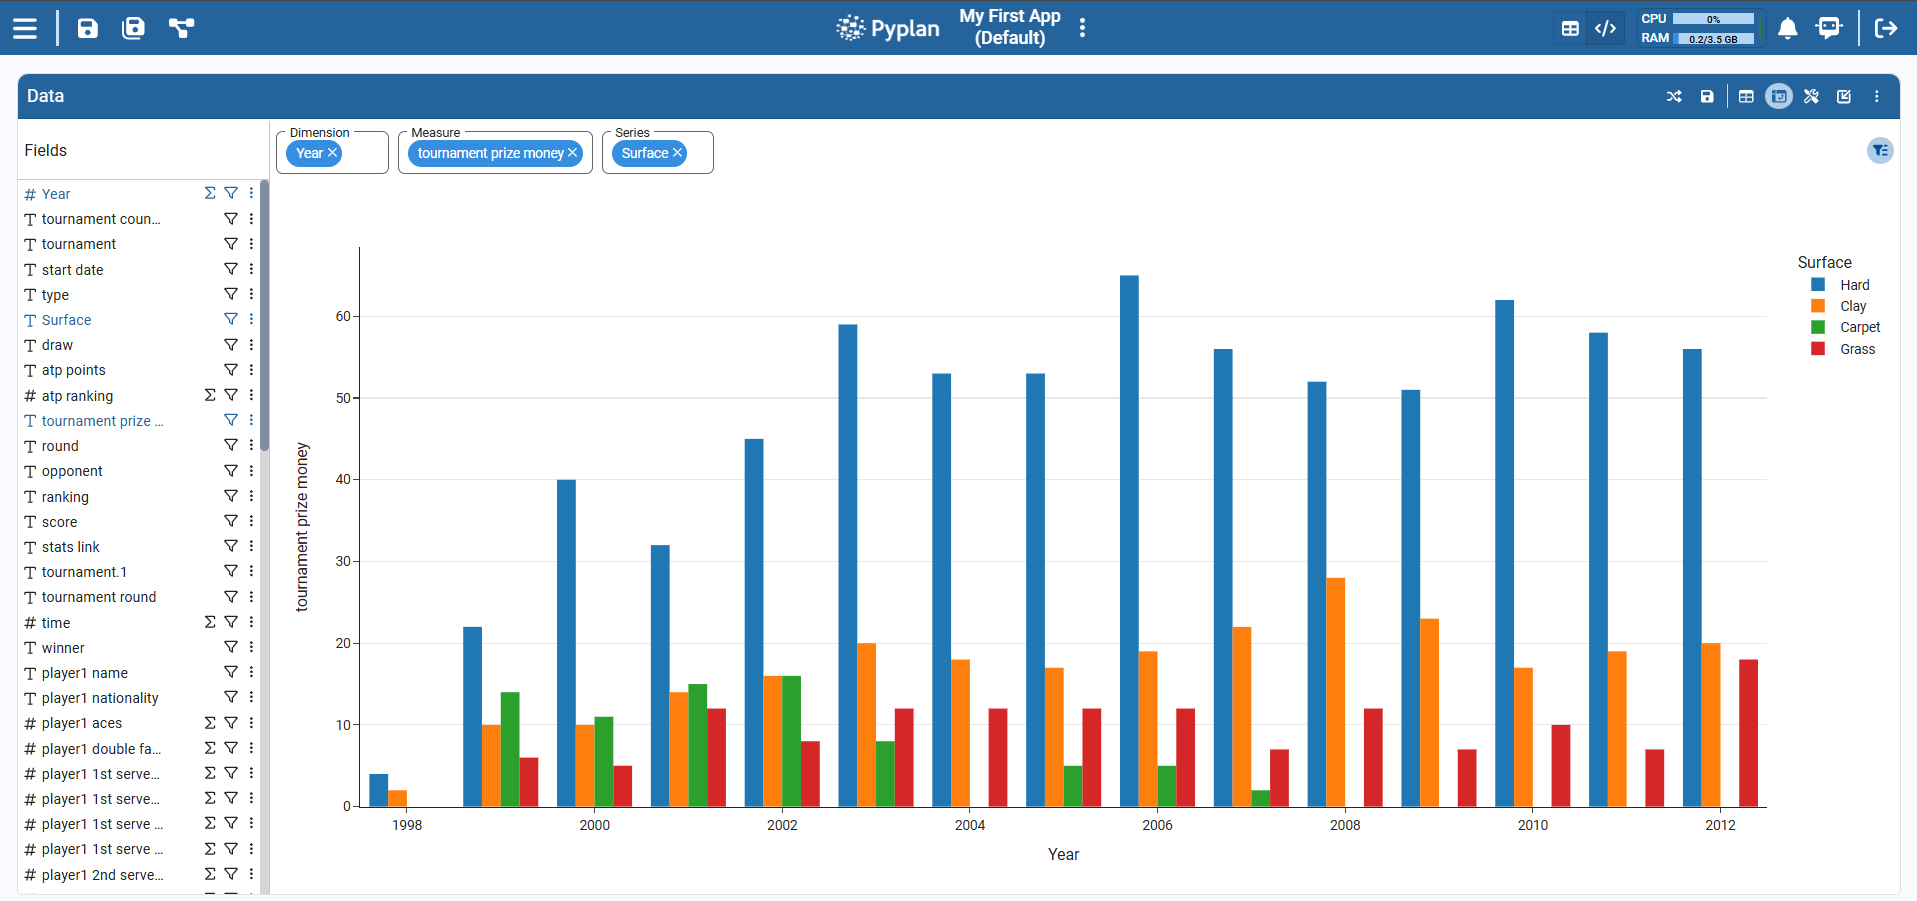The width and height of the screenshot is (1917, 901).
Task: Switch to code view in top bar
Action: [x=1605, y=28]
